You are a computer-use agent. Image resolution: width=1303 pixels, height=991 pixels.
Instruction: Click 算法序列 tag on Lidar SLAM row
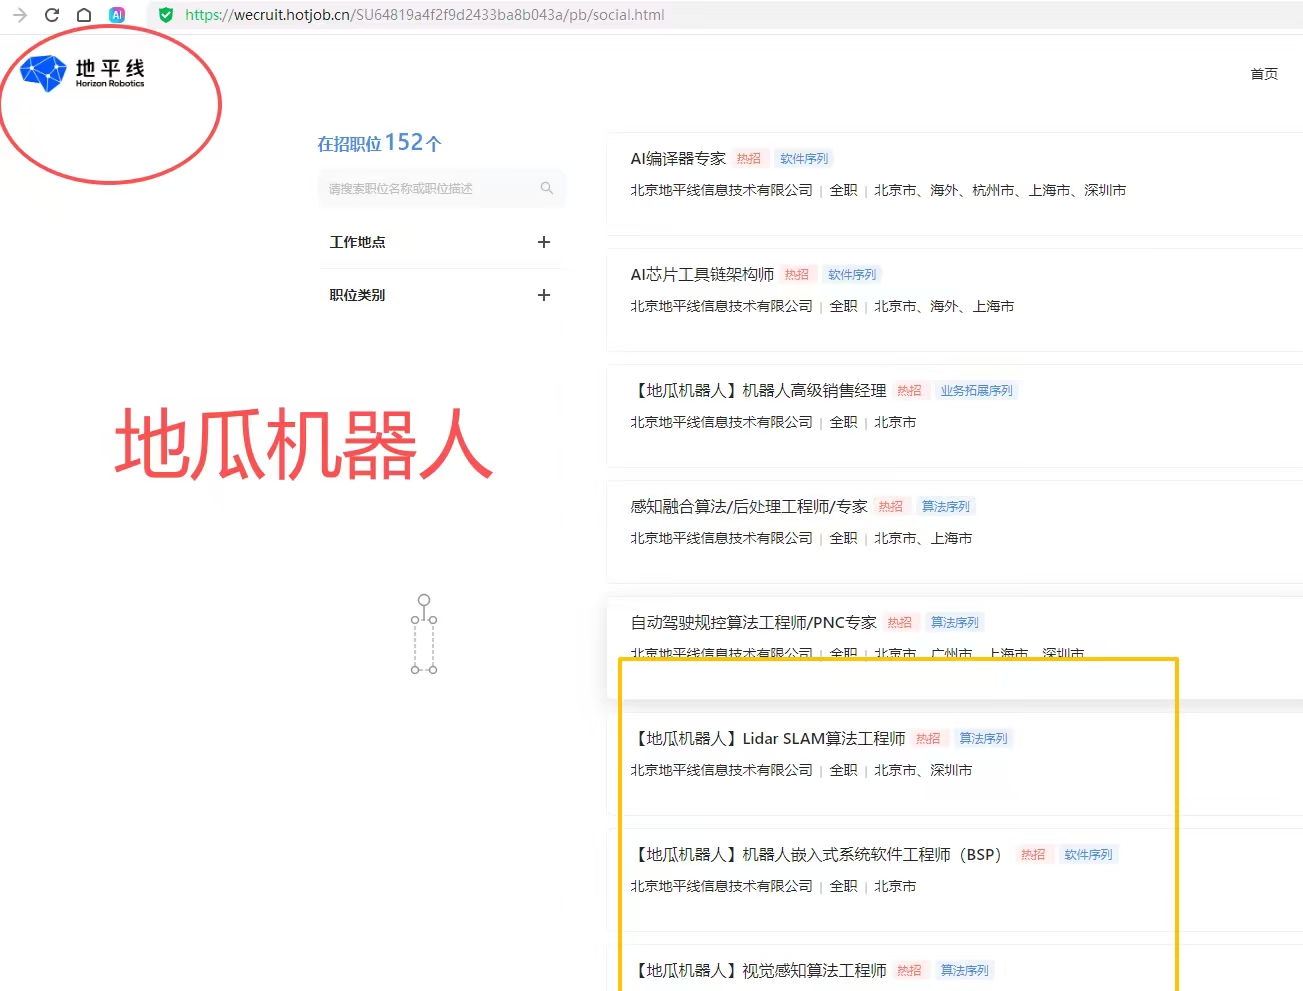984,738
